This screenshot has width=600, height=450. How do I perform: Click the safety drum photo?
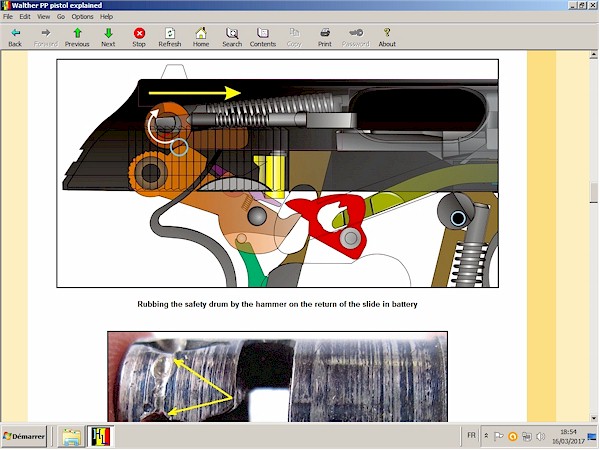click(x=277, y=377)
